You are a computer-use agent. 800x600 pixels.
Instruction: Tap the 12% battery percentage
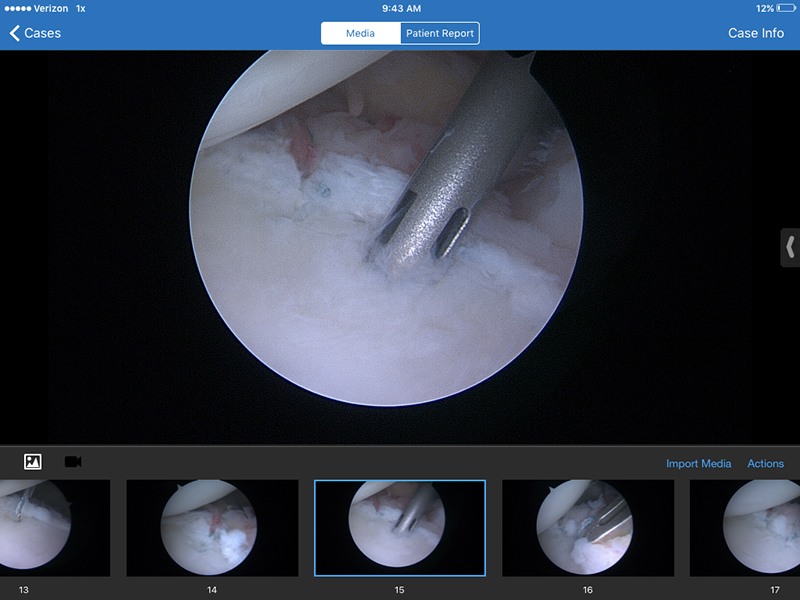point(765,9)
